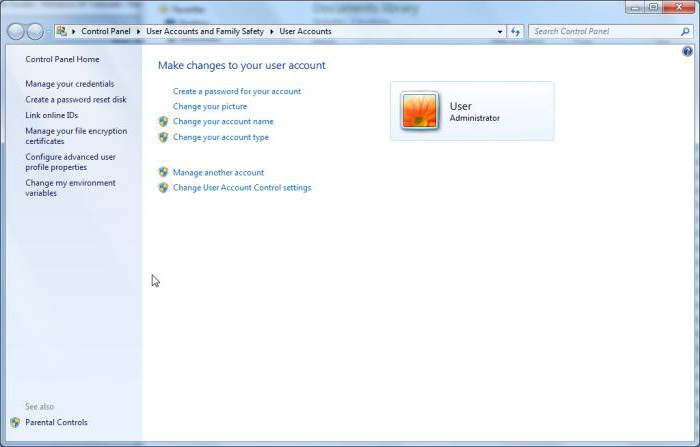The width and height of the screenshot is (700, 447).
Task: Click the User account flower picture
Action: (419, 111)
